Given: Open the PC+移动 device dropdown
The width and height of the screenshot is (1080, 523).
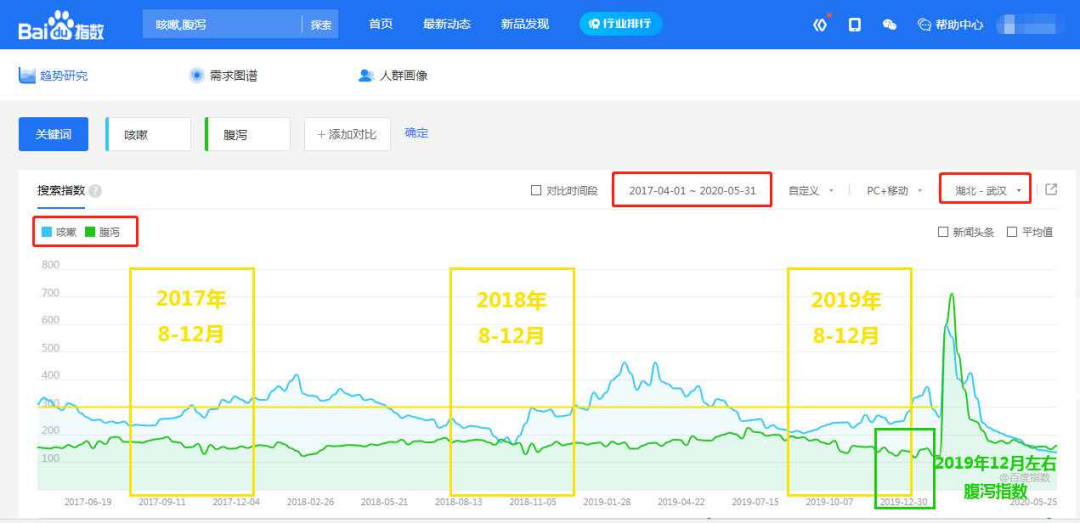Looking at the screenshot, I should pyautogui.click(x=894, y=190).
